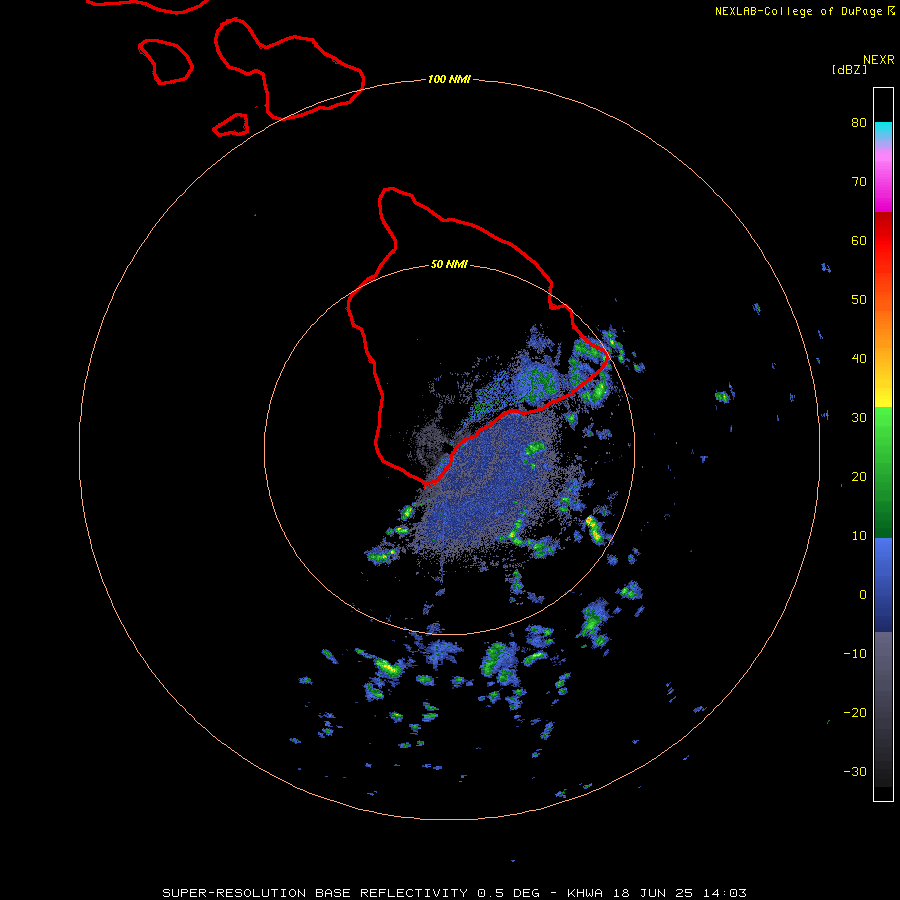Click the 30 value on the dBZ scale
Image resolution: width=900 pixels, height=900 pixels.
coord(859,418)
